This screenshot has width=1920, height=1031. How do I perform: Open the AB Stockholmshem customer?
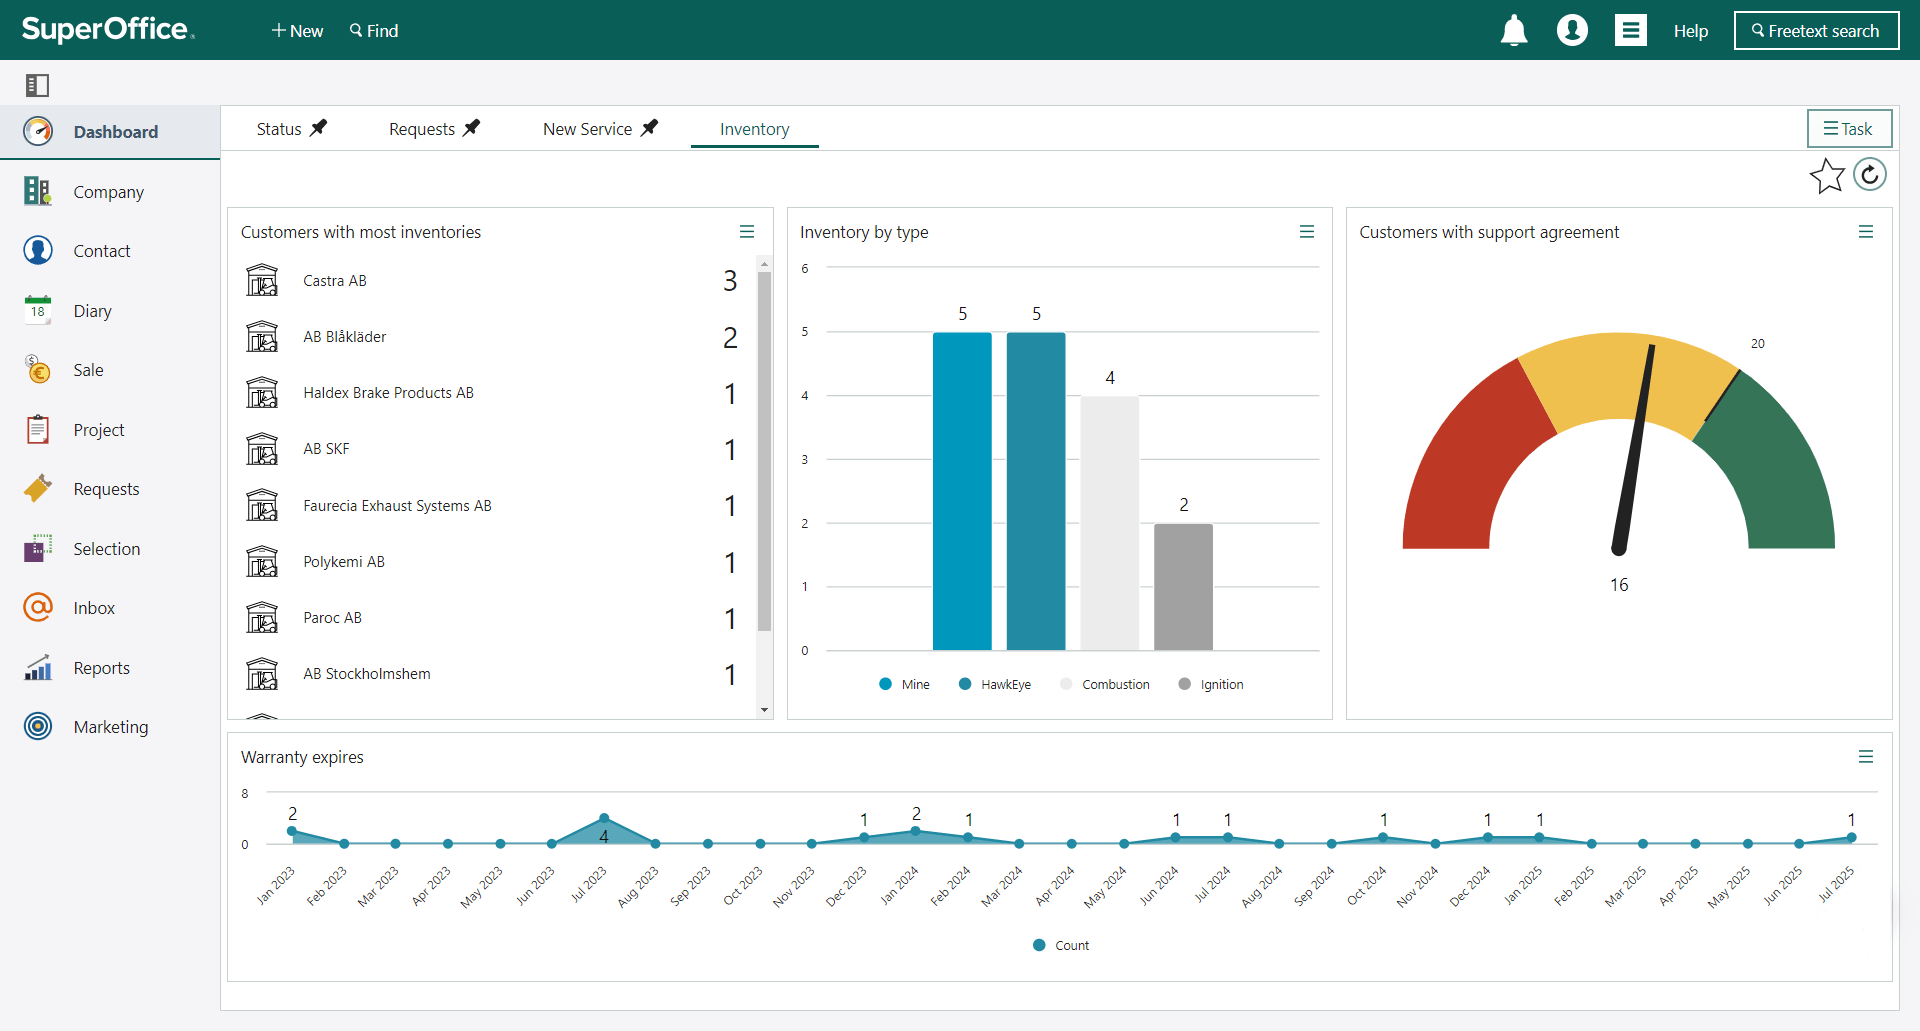click(367, 673)
